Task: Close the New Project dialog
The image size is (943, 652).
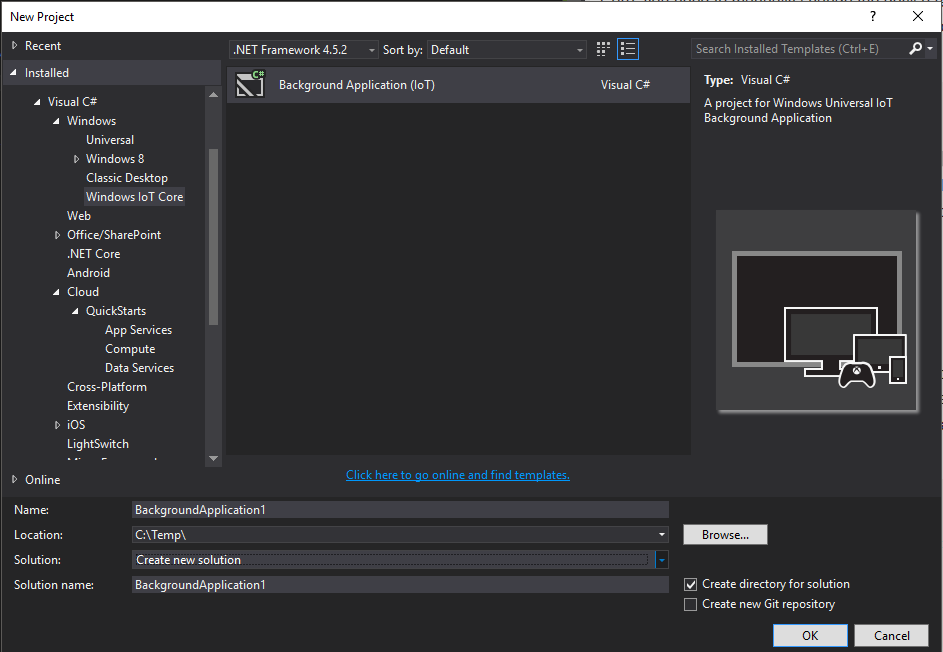Action: click(918, 16)
